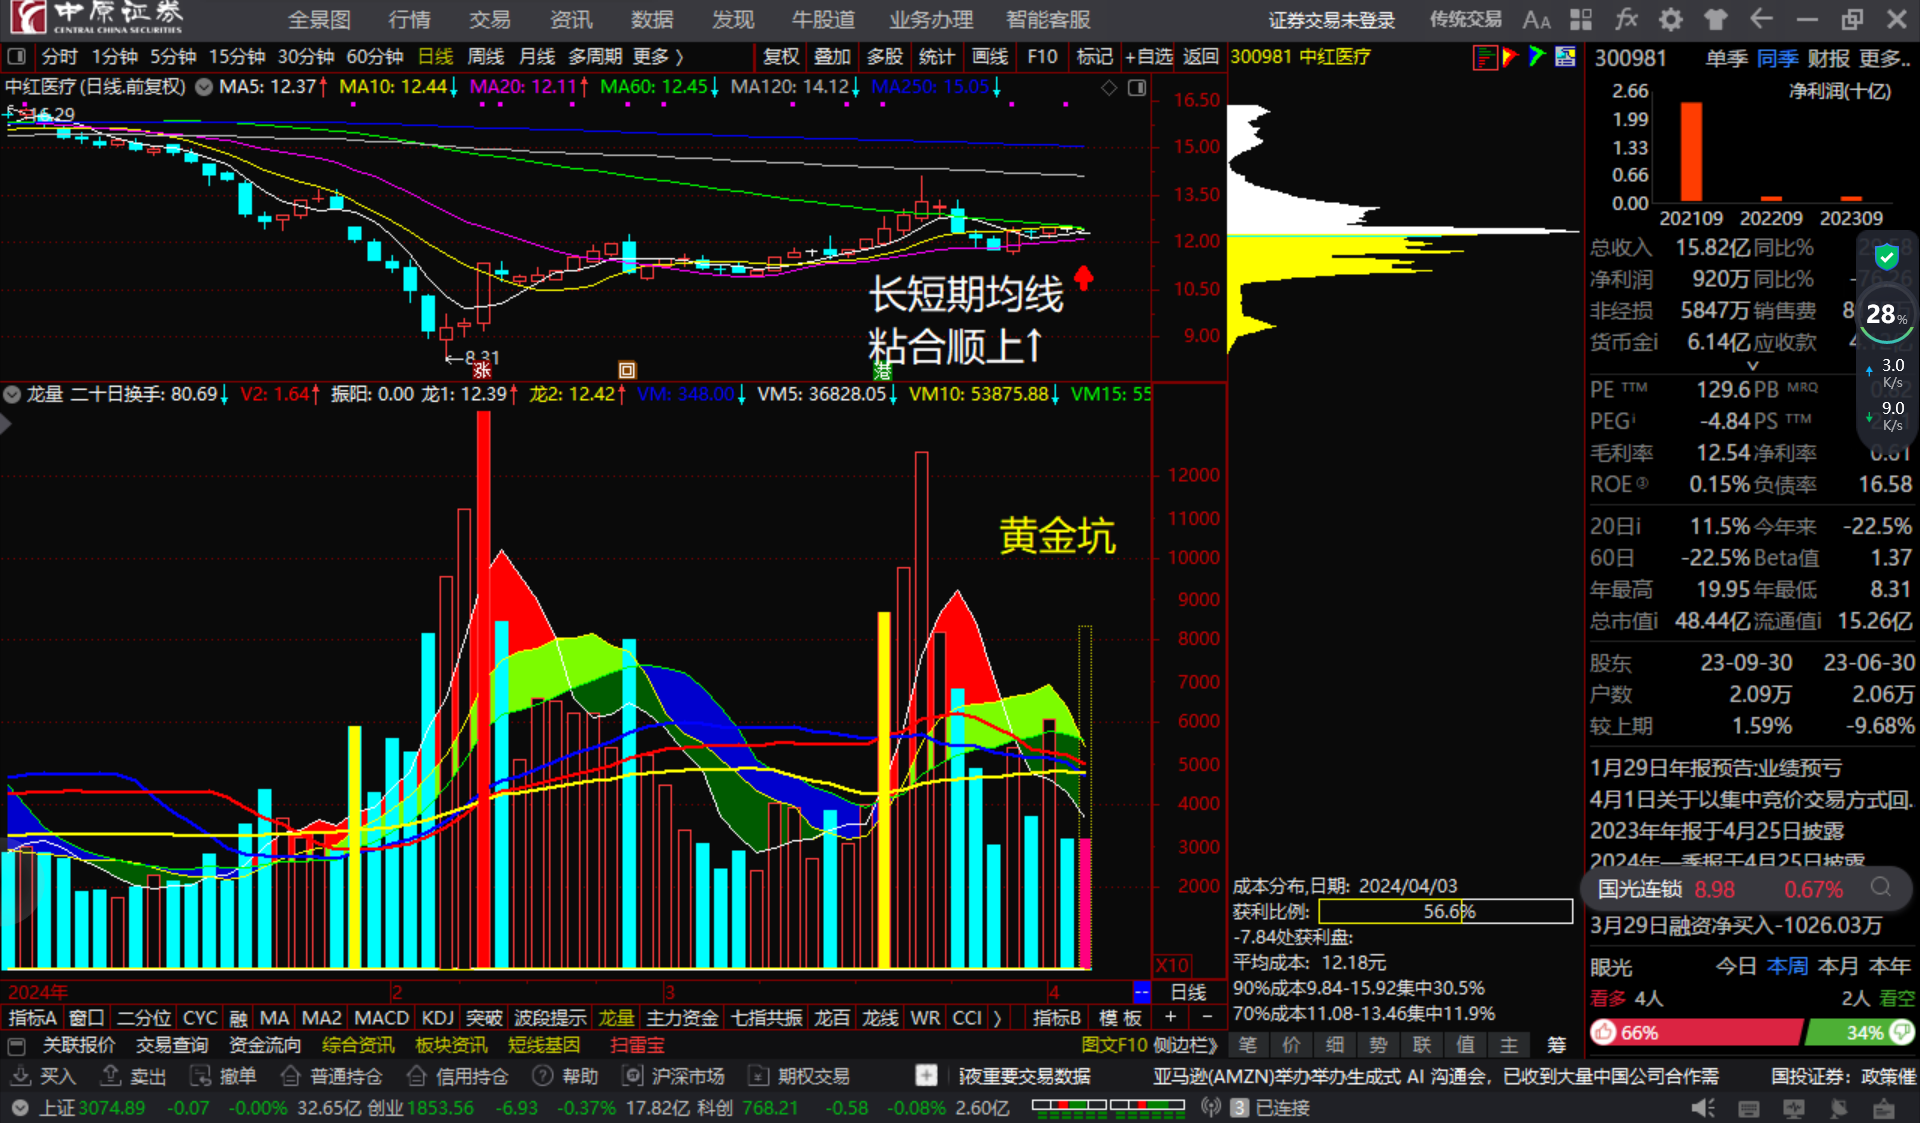The image size is (1920, 1123).
Task: Click the back arrow icon in title bar
Action: [x=1761, y=20]
